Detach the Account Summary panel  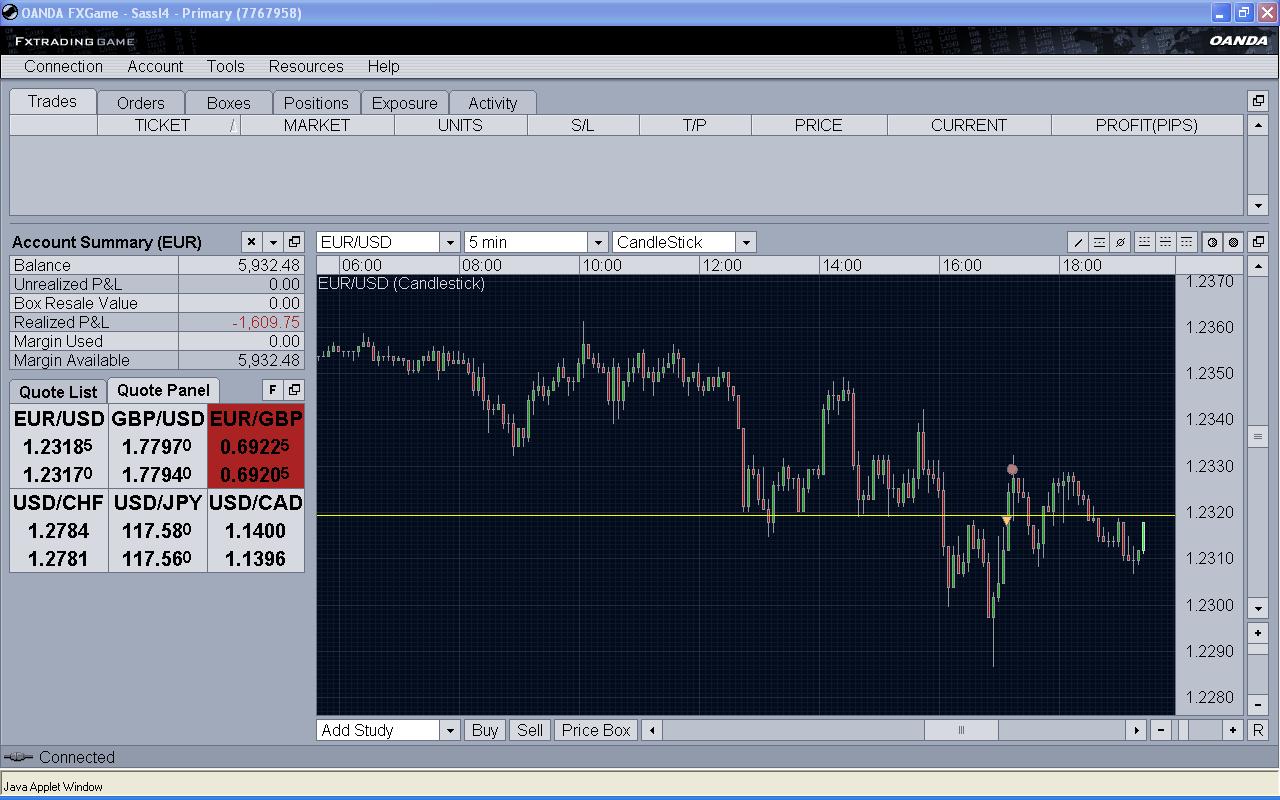(294, 242)
